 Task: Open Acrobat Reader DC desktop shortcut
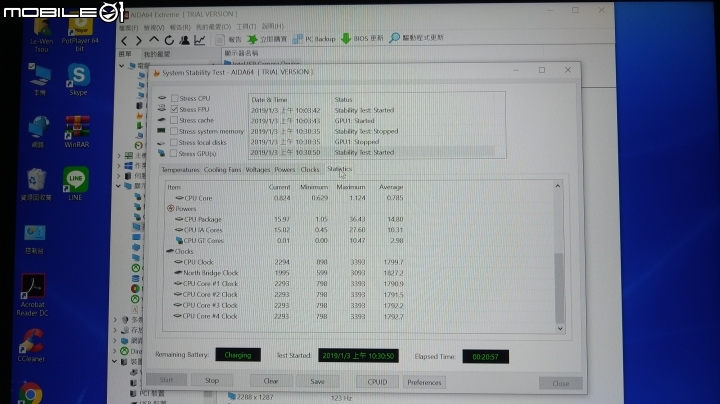(32, 295)
